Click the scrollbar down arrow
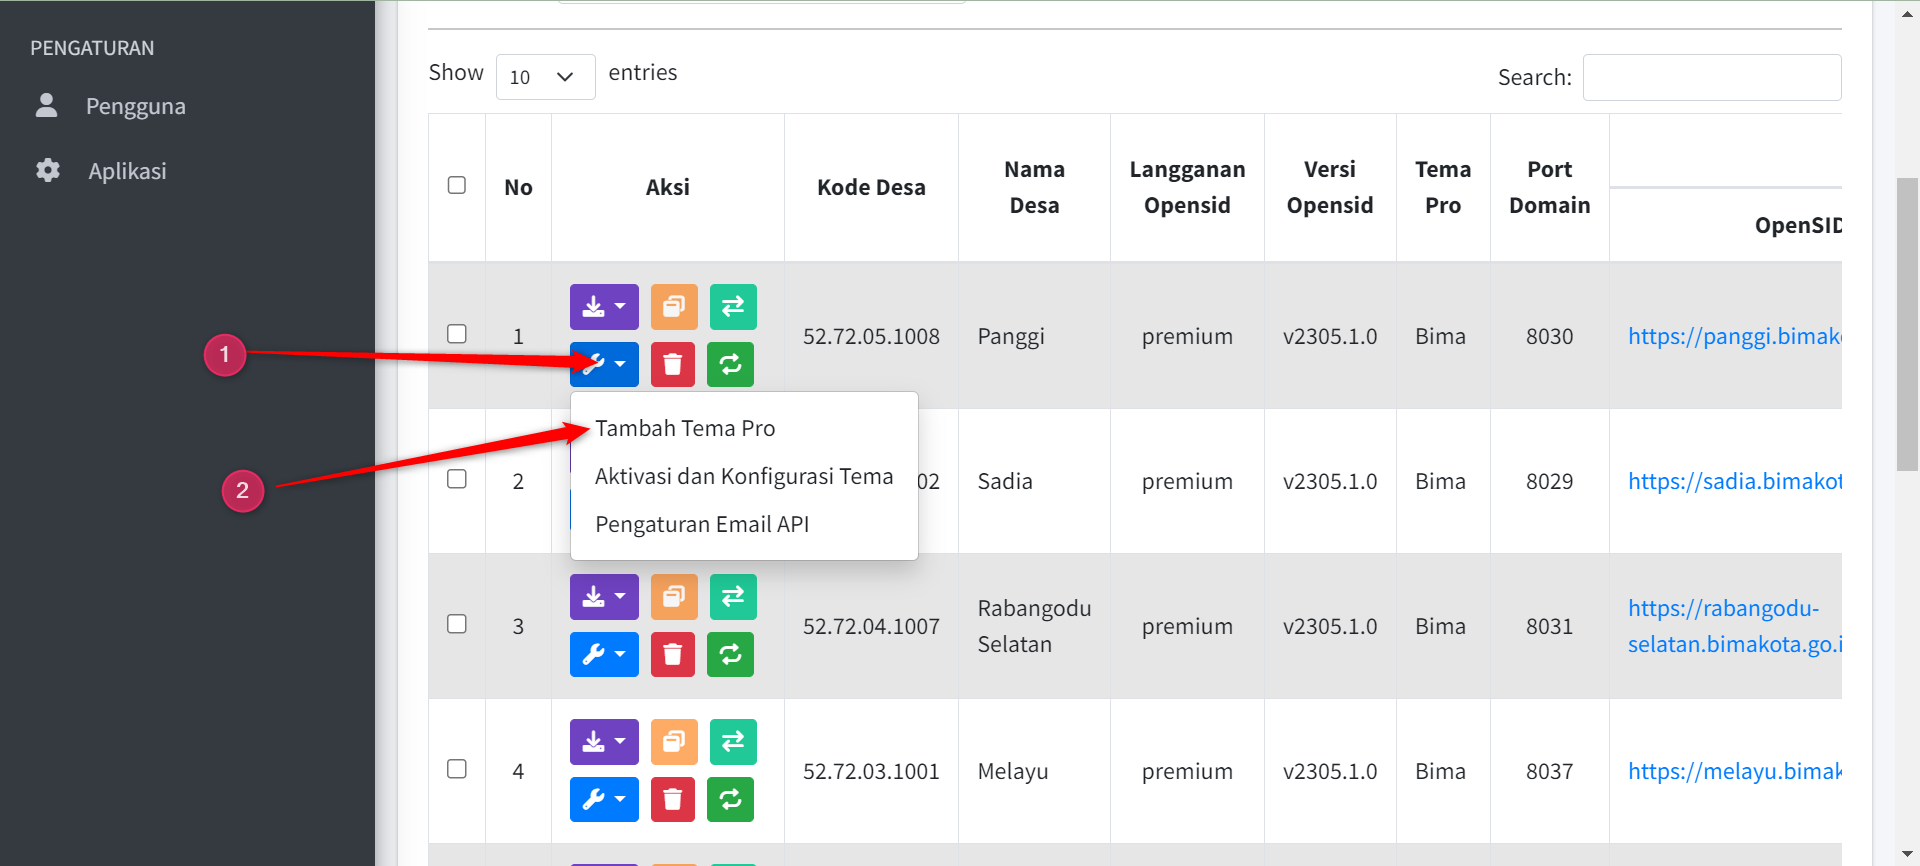Image resolution: width=1920 pixels, height=866 pixels. point(1907,854)
